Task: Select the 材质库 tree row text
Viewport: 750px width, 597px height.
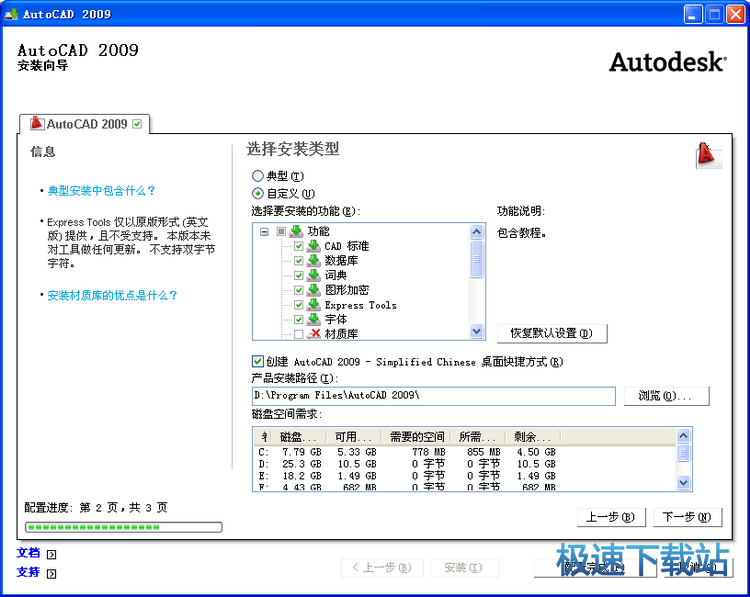Action: click(x=342, y=334)
